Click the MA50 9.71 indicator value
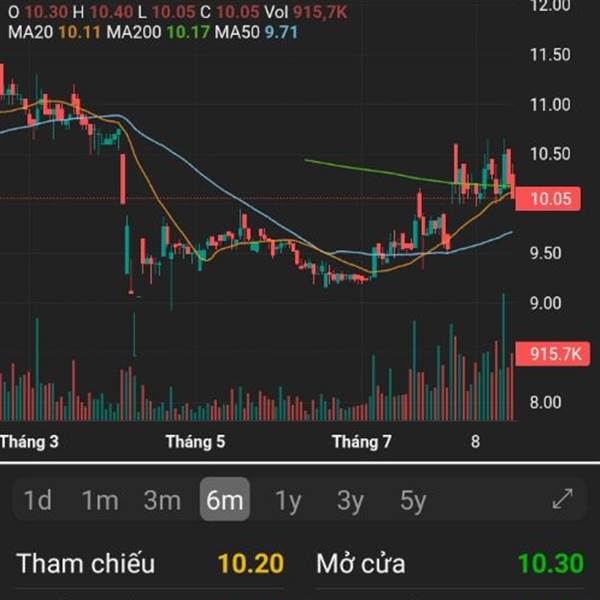Screen dimensions: 600x600 (x=256, y=32)
